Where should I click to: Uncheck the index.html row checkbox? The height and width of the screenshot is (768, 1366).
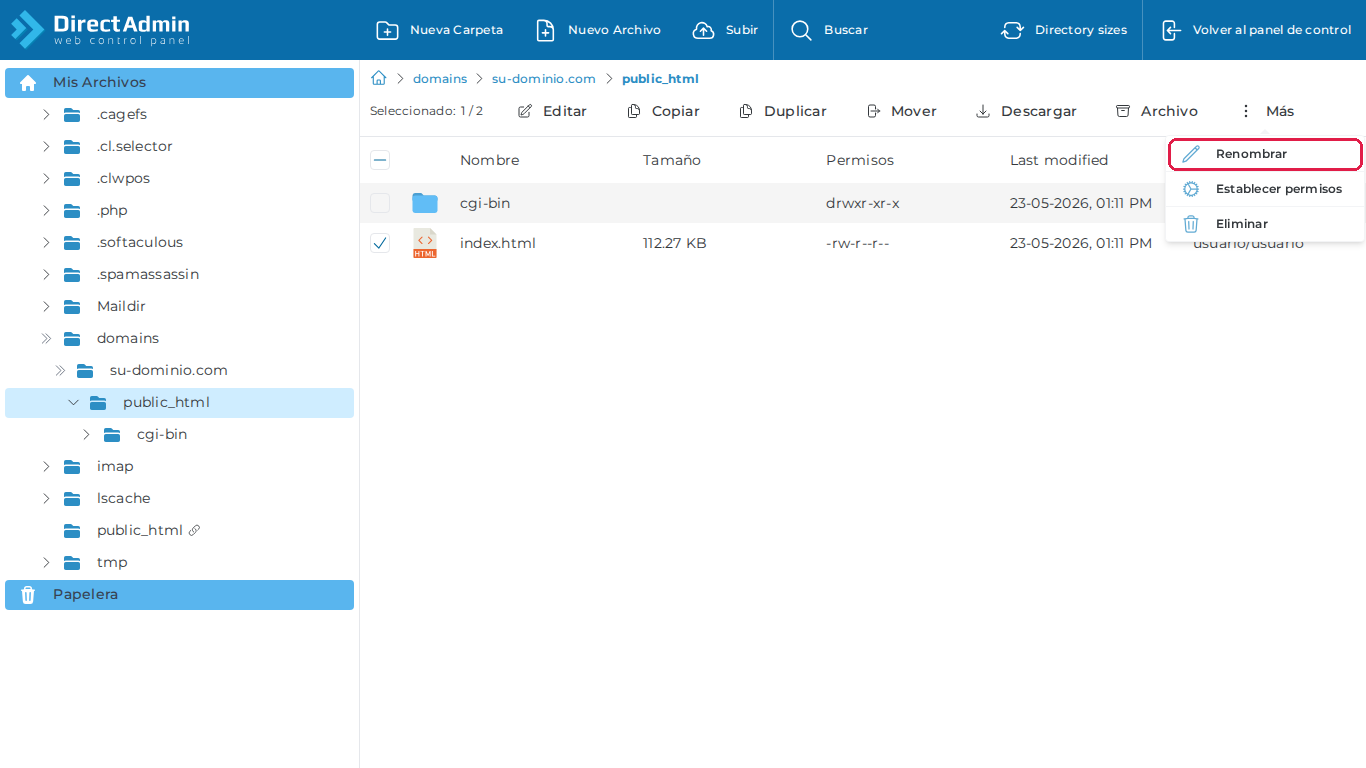380,243
